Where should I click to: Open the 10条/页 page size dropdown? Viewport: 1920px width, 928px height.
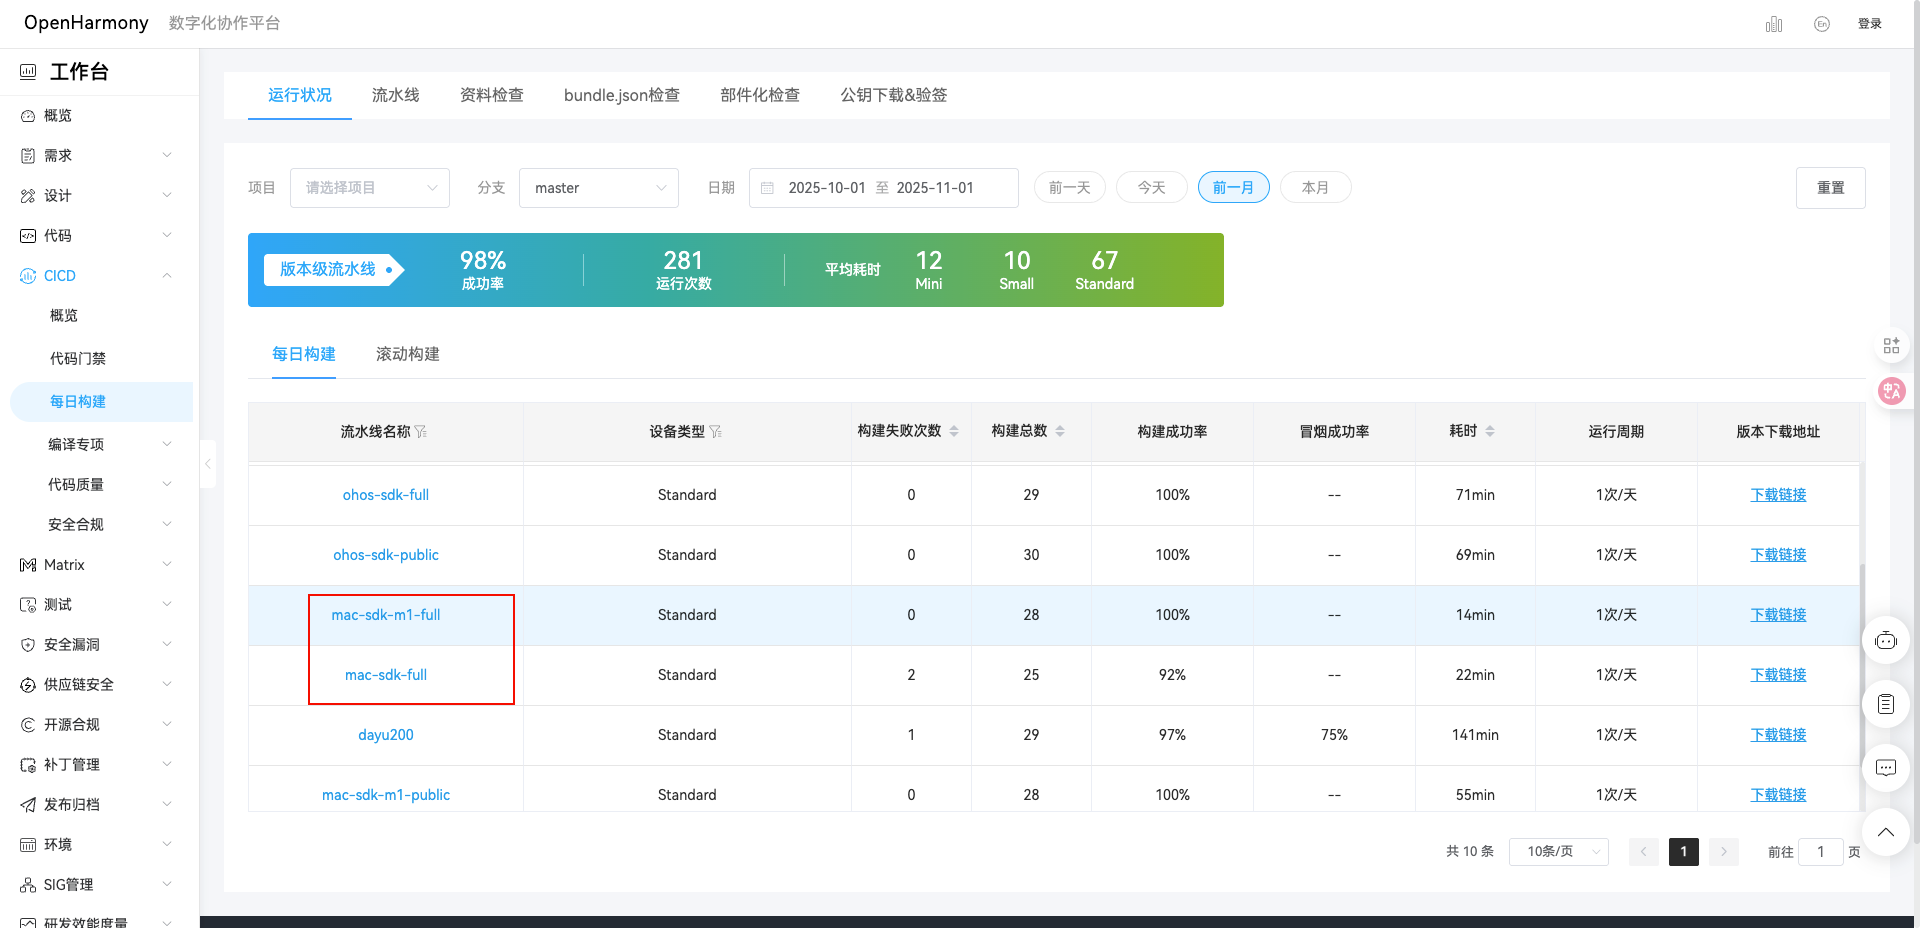(x=1559, y=852)
